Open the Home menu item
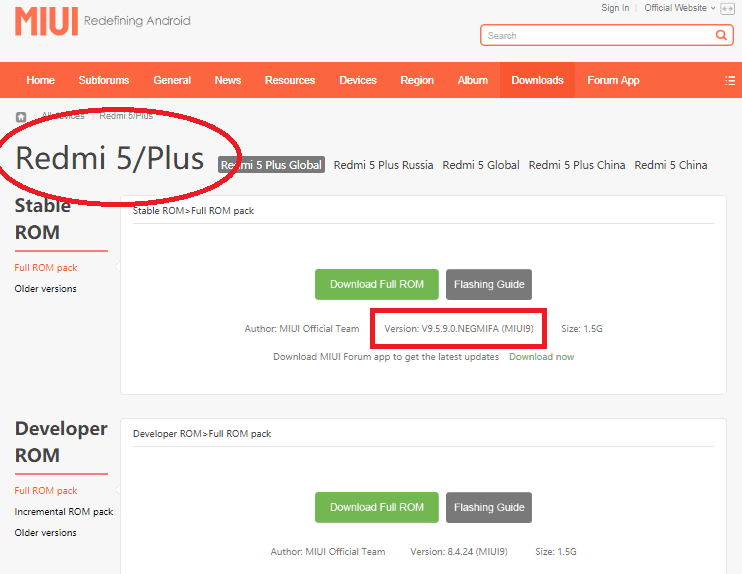The width and height of the screenshot is (742, 574). 40,80
